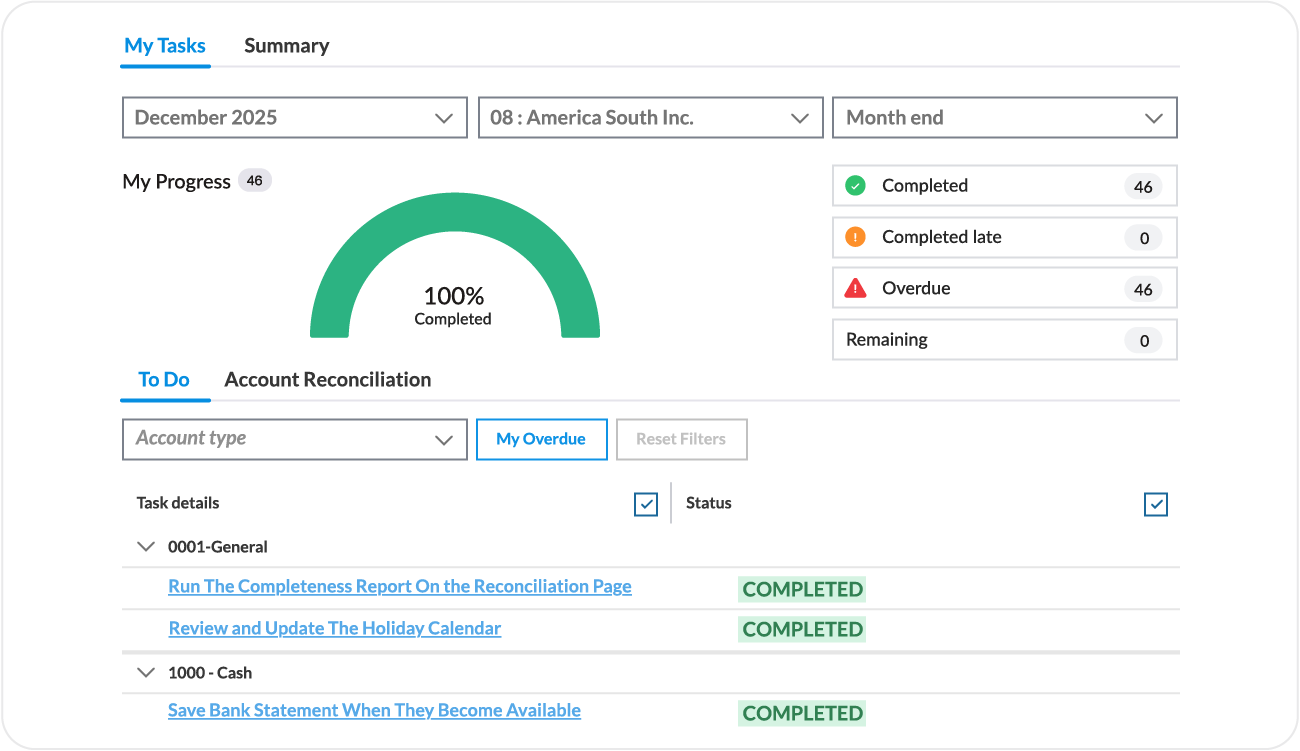
Task: Click the orange Completed late icon
Action: coord(855,237)
